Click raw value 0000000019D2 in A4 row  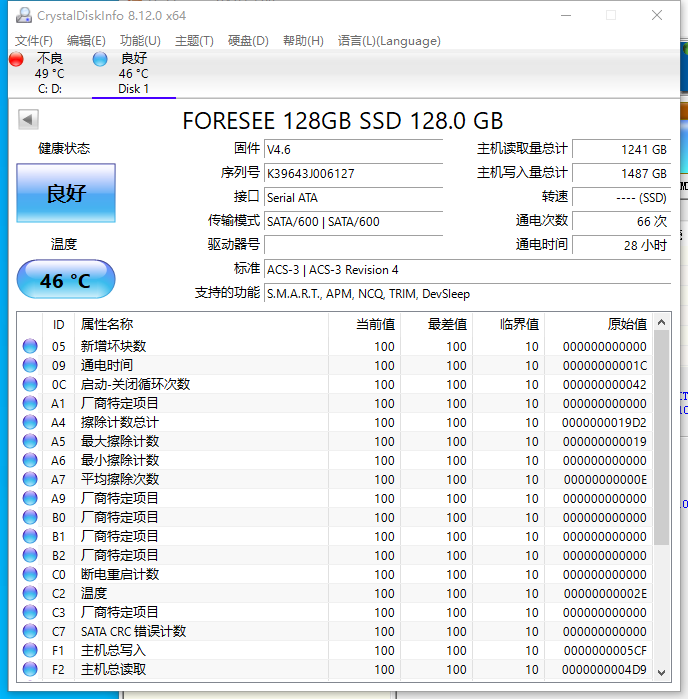(x=604, y=422)
